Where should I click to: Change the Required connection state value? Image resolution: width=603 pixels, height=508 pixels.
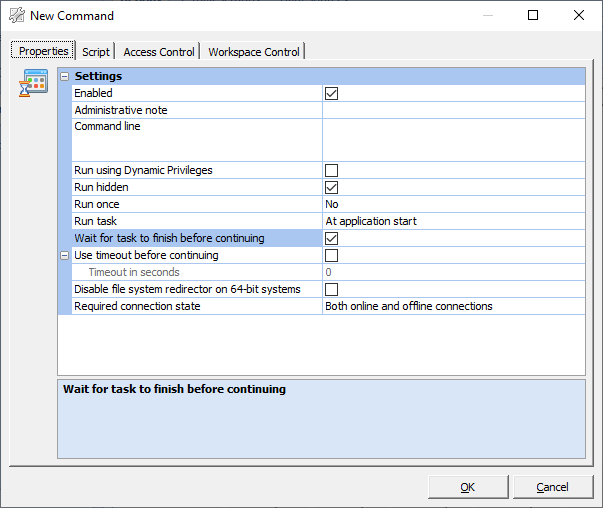[452, 306]
